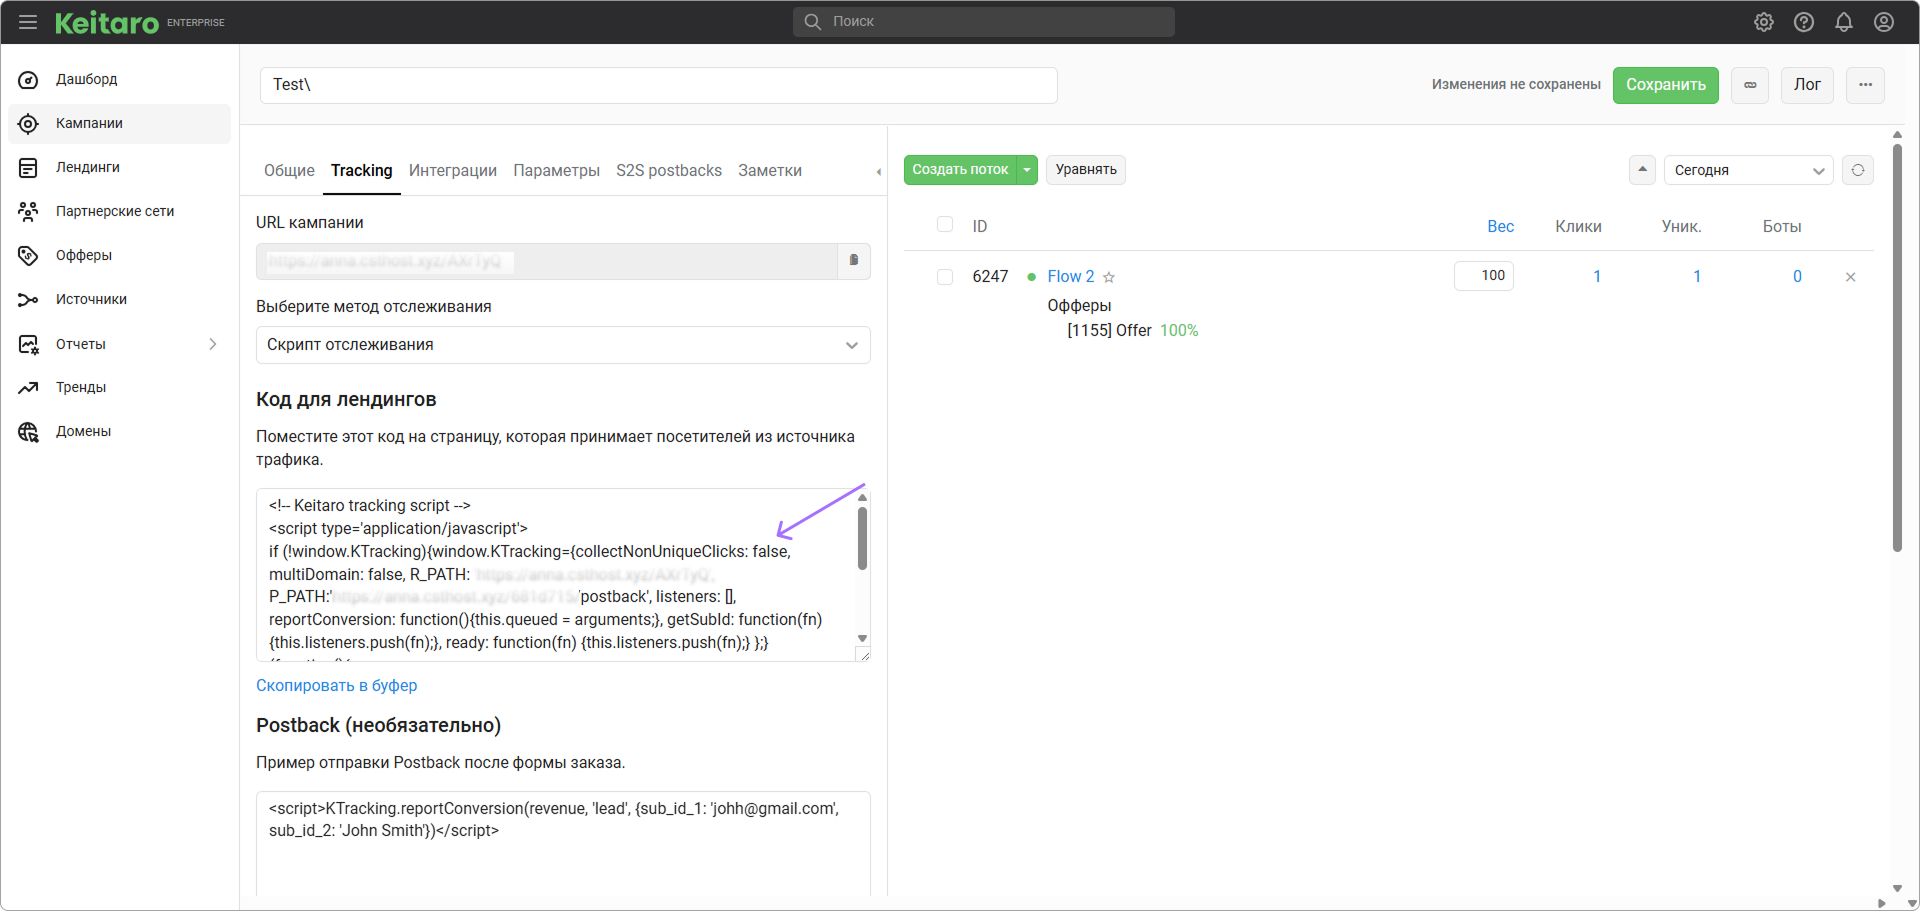1920x911 pixels.
Task: Click the refresh stats icon
Action: (1858, 170)
